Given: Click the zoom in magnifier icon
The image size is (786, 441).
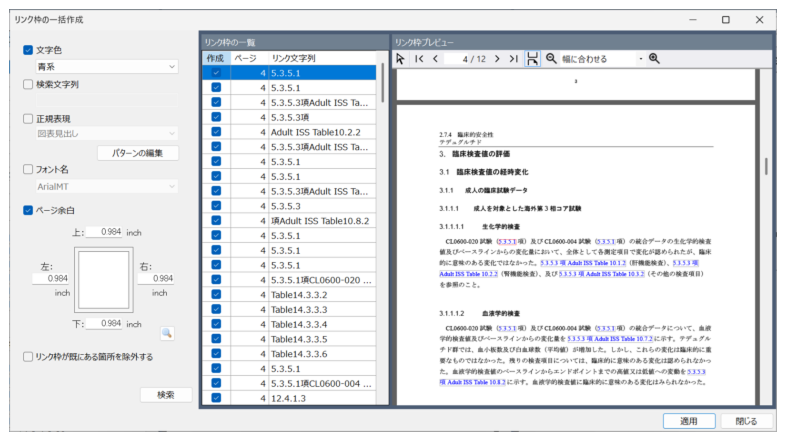Looking at the screenshot, I should (x=655, y=59).
